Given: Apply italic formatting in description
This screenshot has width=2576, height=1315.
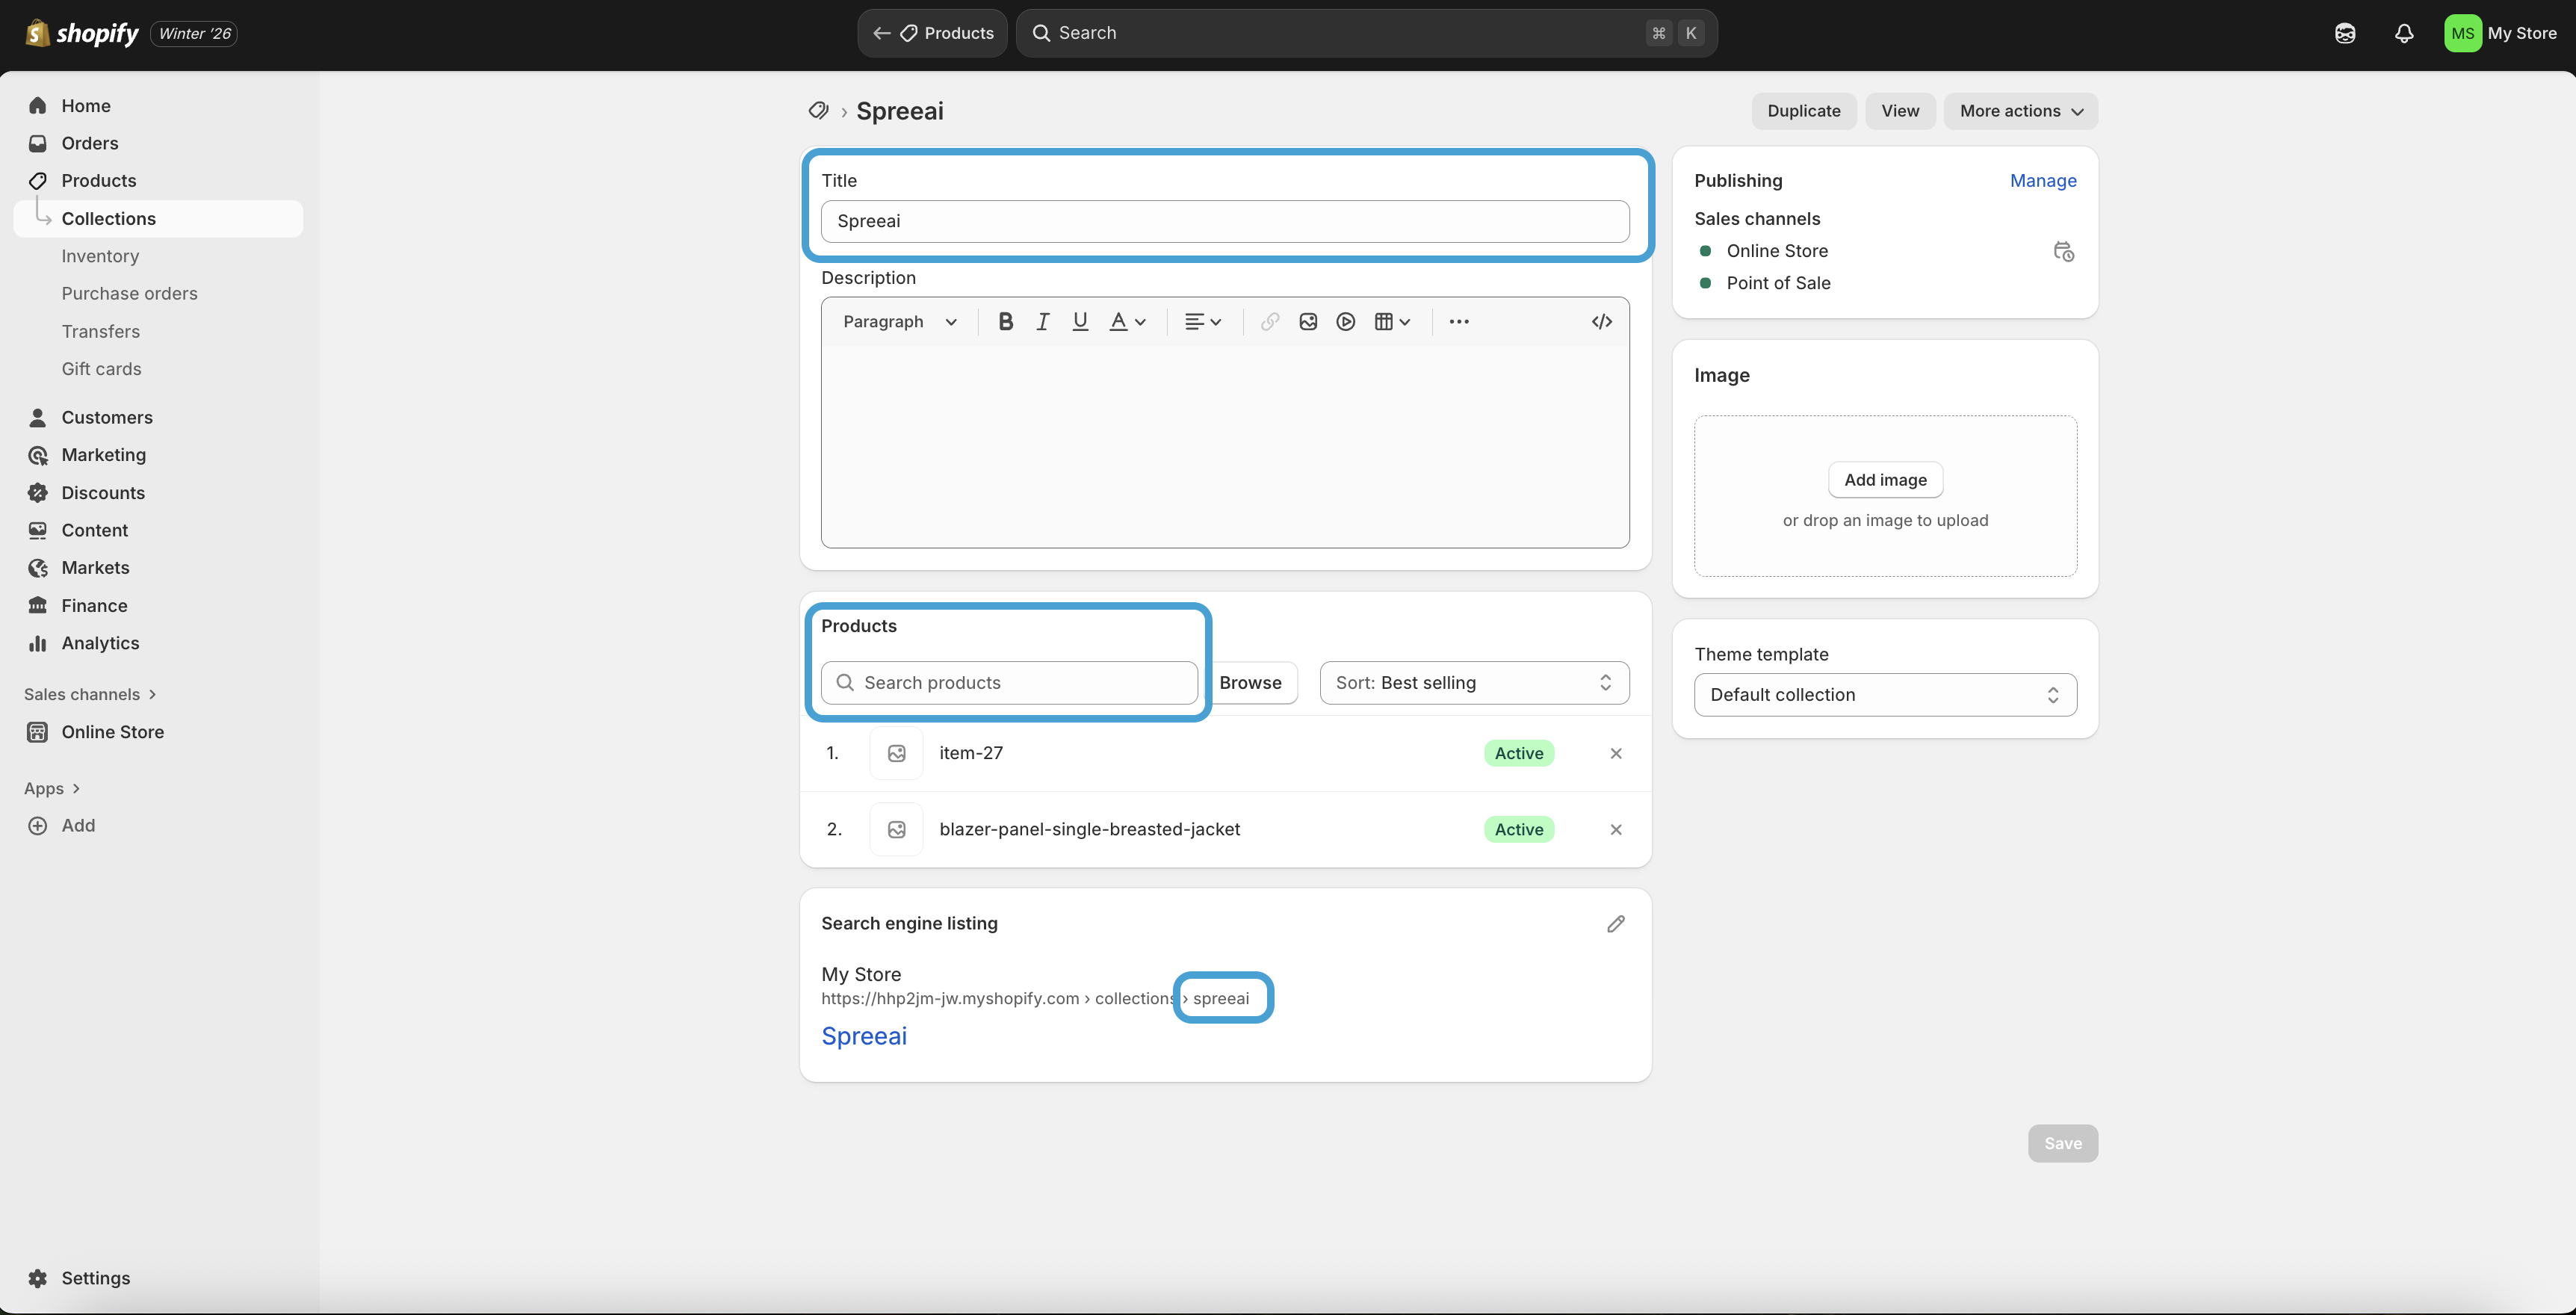Looking at the screenshot, I should (1042, 321).
